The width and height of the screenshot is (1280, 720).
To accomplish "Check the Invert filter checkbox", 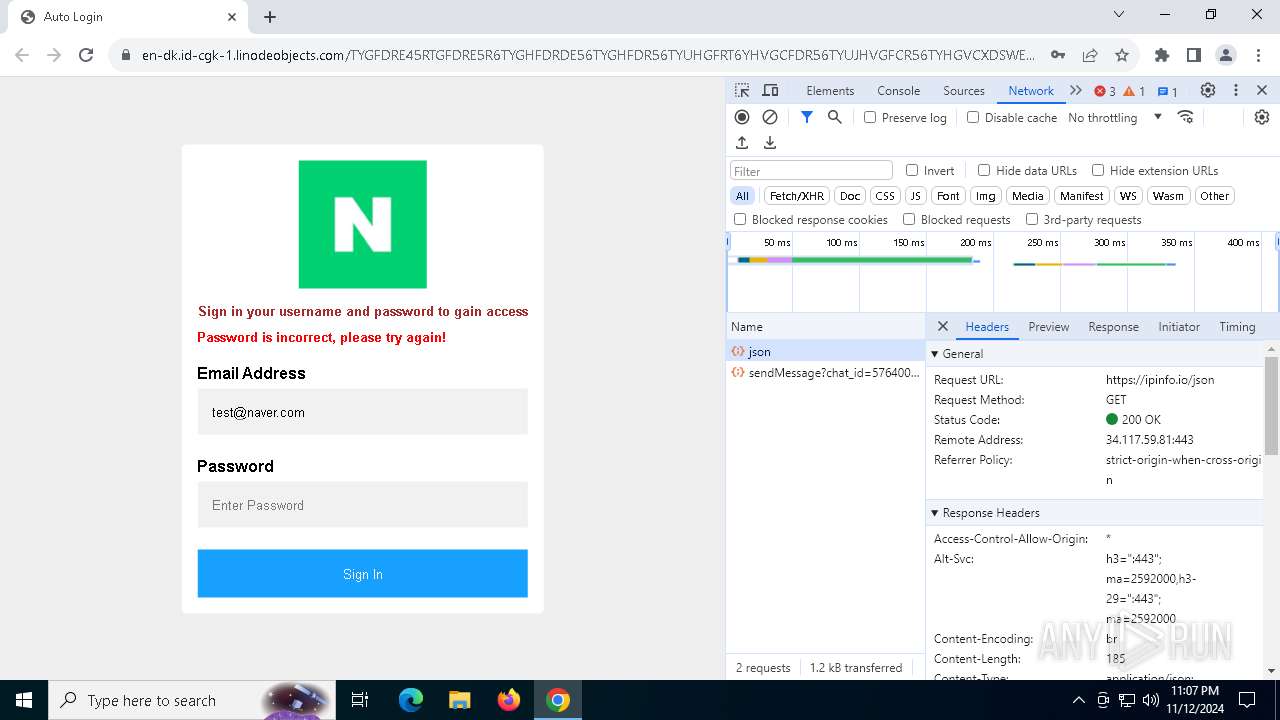I will (912, 170).
